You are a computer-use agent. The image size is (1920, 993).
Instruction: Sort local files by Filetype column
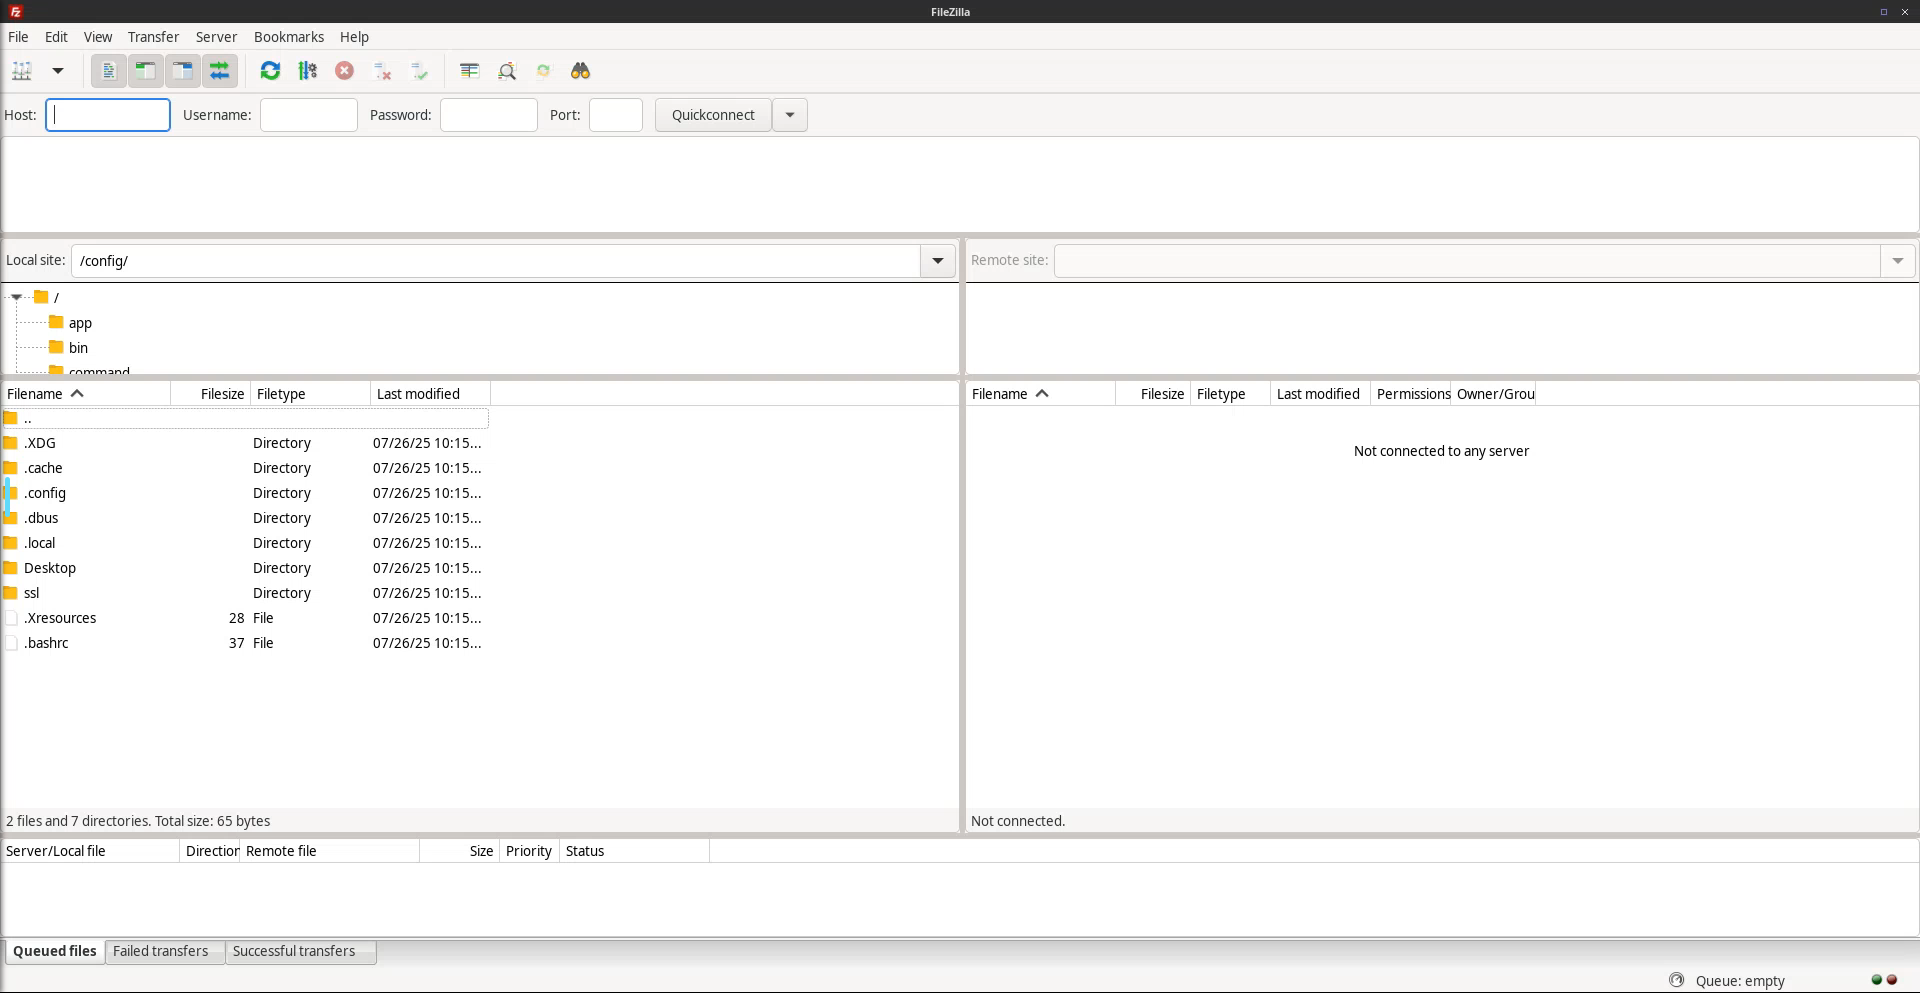click(x=311, y=394)
